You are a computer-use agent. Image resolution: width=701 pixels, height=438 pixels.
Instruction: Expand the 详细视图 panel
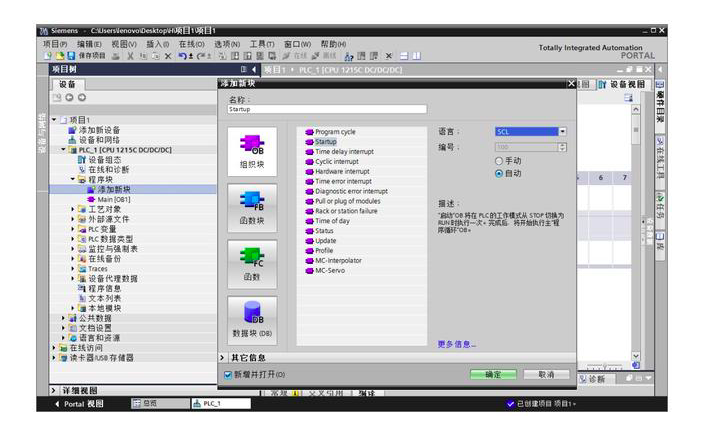pos(54,391)
